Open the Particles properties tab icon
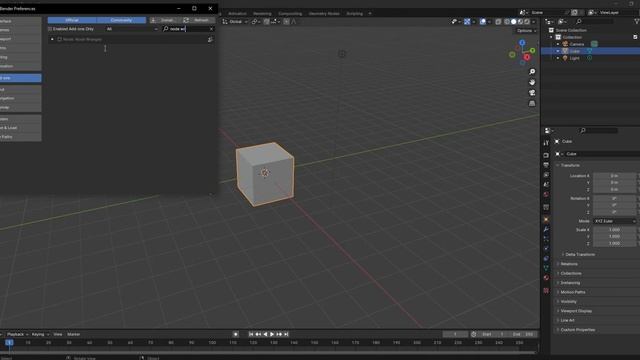The width and height of the screenshot is (640, 360). [x=546, y=239]
